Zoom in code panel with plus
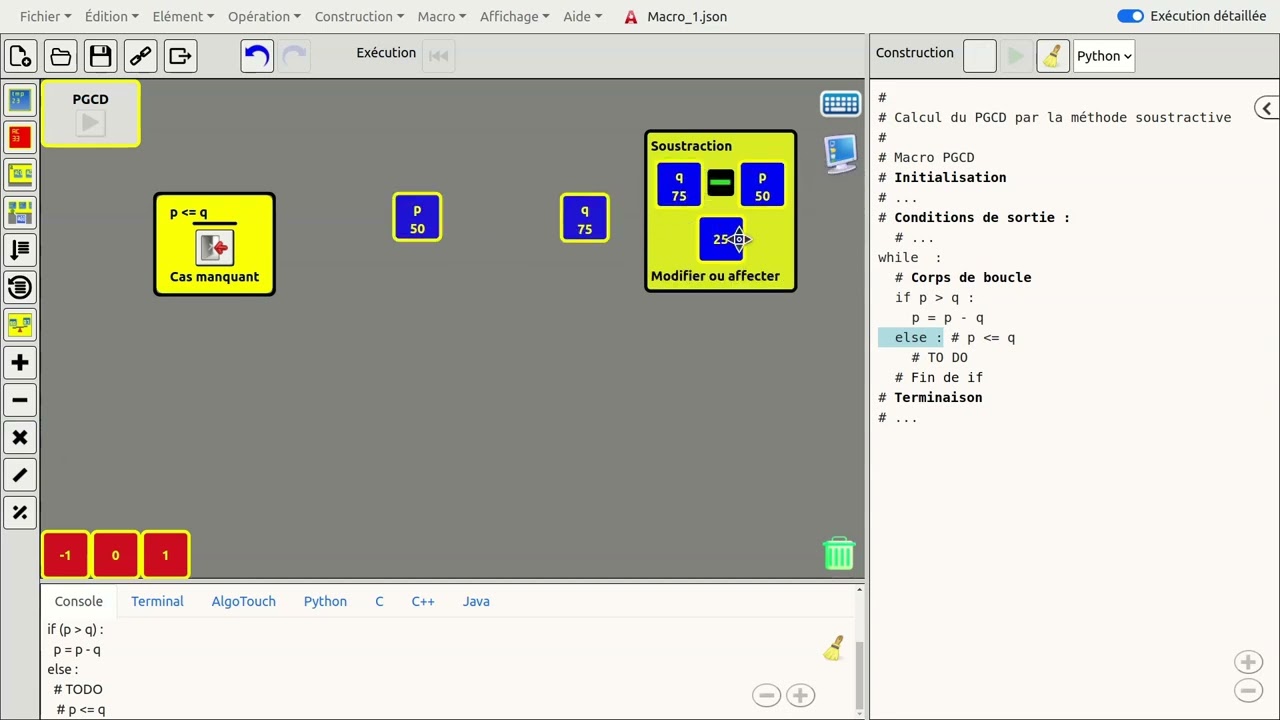The image size is (1280, 720). 1248,662
